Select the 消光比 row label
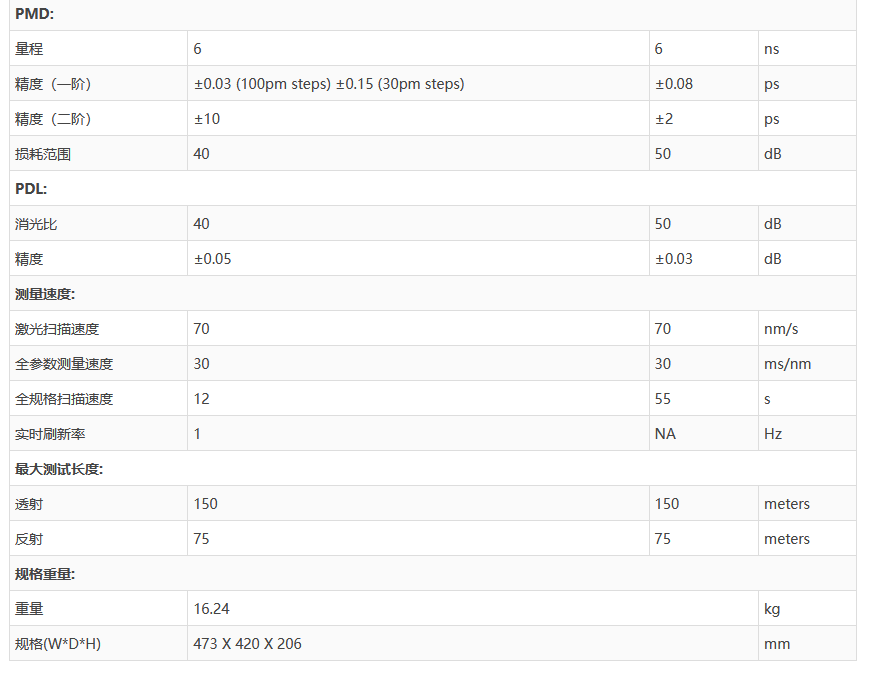This screenshot has width=886, height=678. pyautogui.click(x=36, y=224)
